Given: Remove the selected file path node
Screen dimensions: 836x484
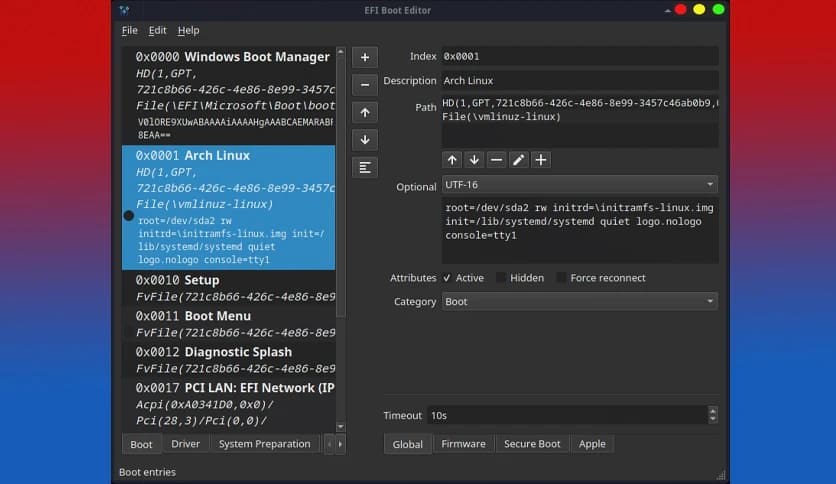Looking at the screenshot, I should [496, 160].
